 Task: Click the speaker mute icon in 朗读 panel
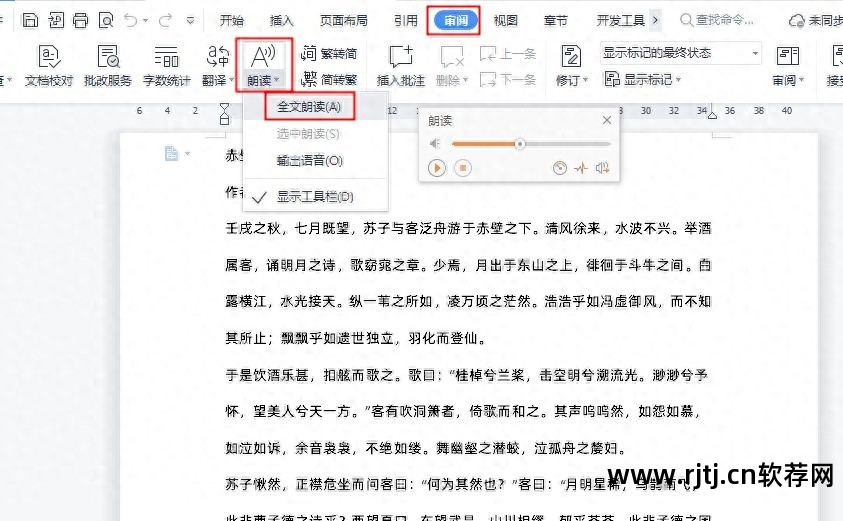(x=435, y=144)
